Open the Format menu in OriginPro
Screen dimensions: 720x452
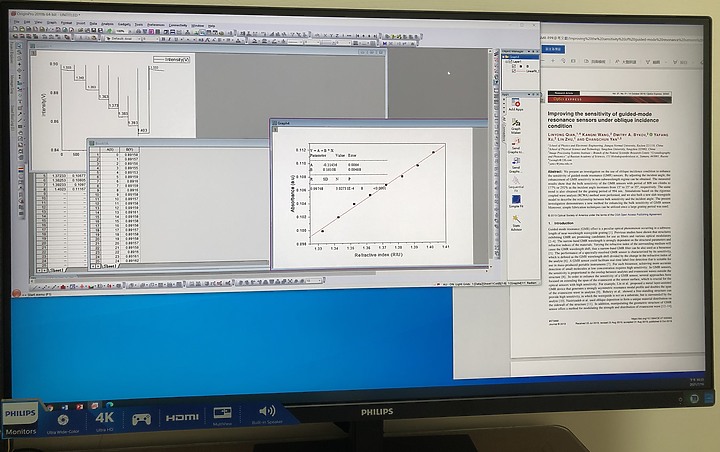point(67,23)
